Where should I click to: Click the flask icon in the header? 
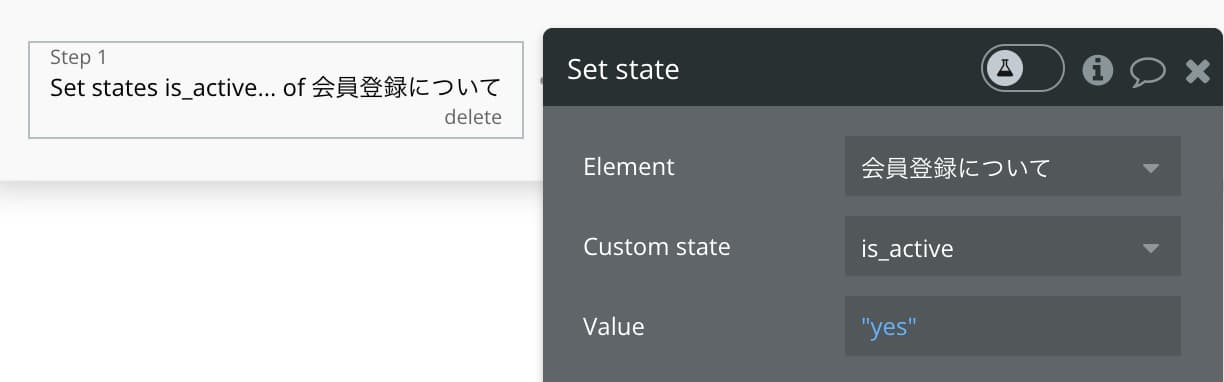pyautogui.click(x=1005, y=68)
